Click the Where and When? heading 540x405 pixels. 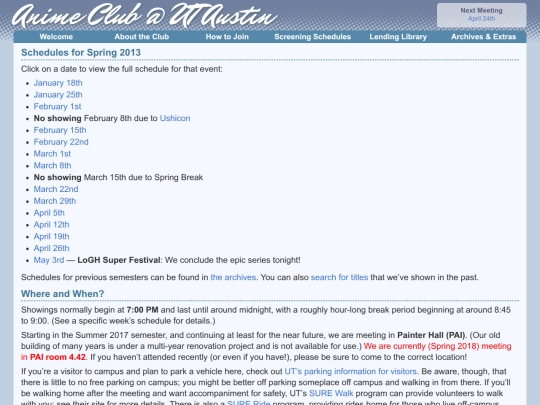click(x=62, y=294)
